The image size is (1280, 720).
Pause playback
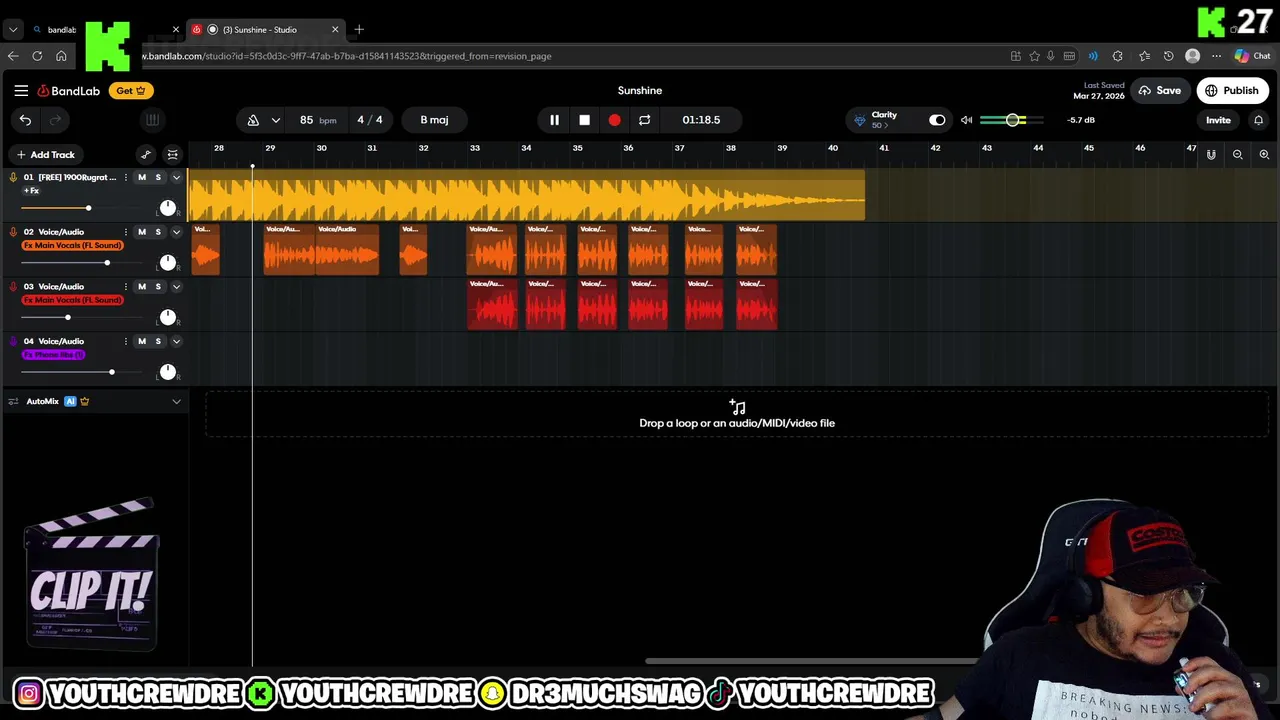[554, 120]
